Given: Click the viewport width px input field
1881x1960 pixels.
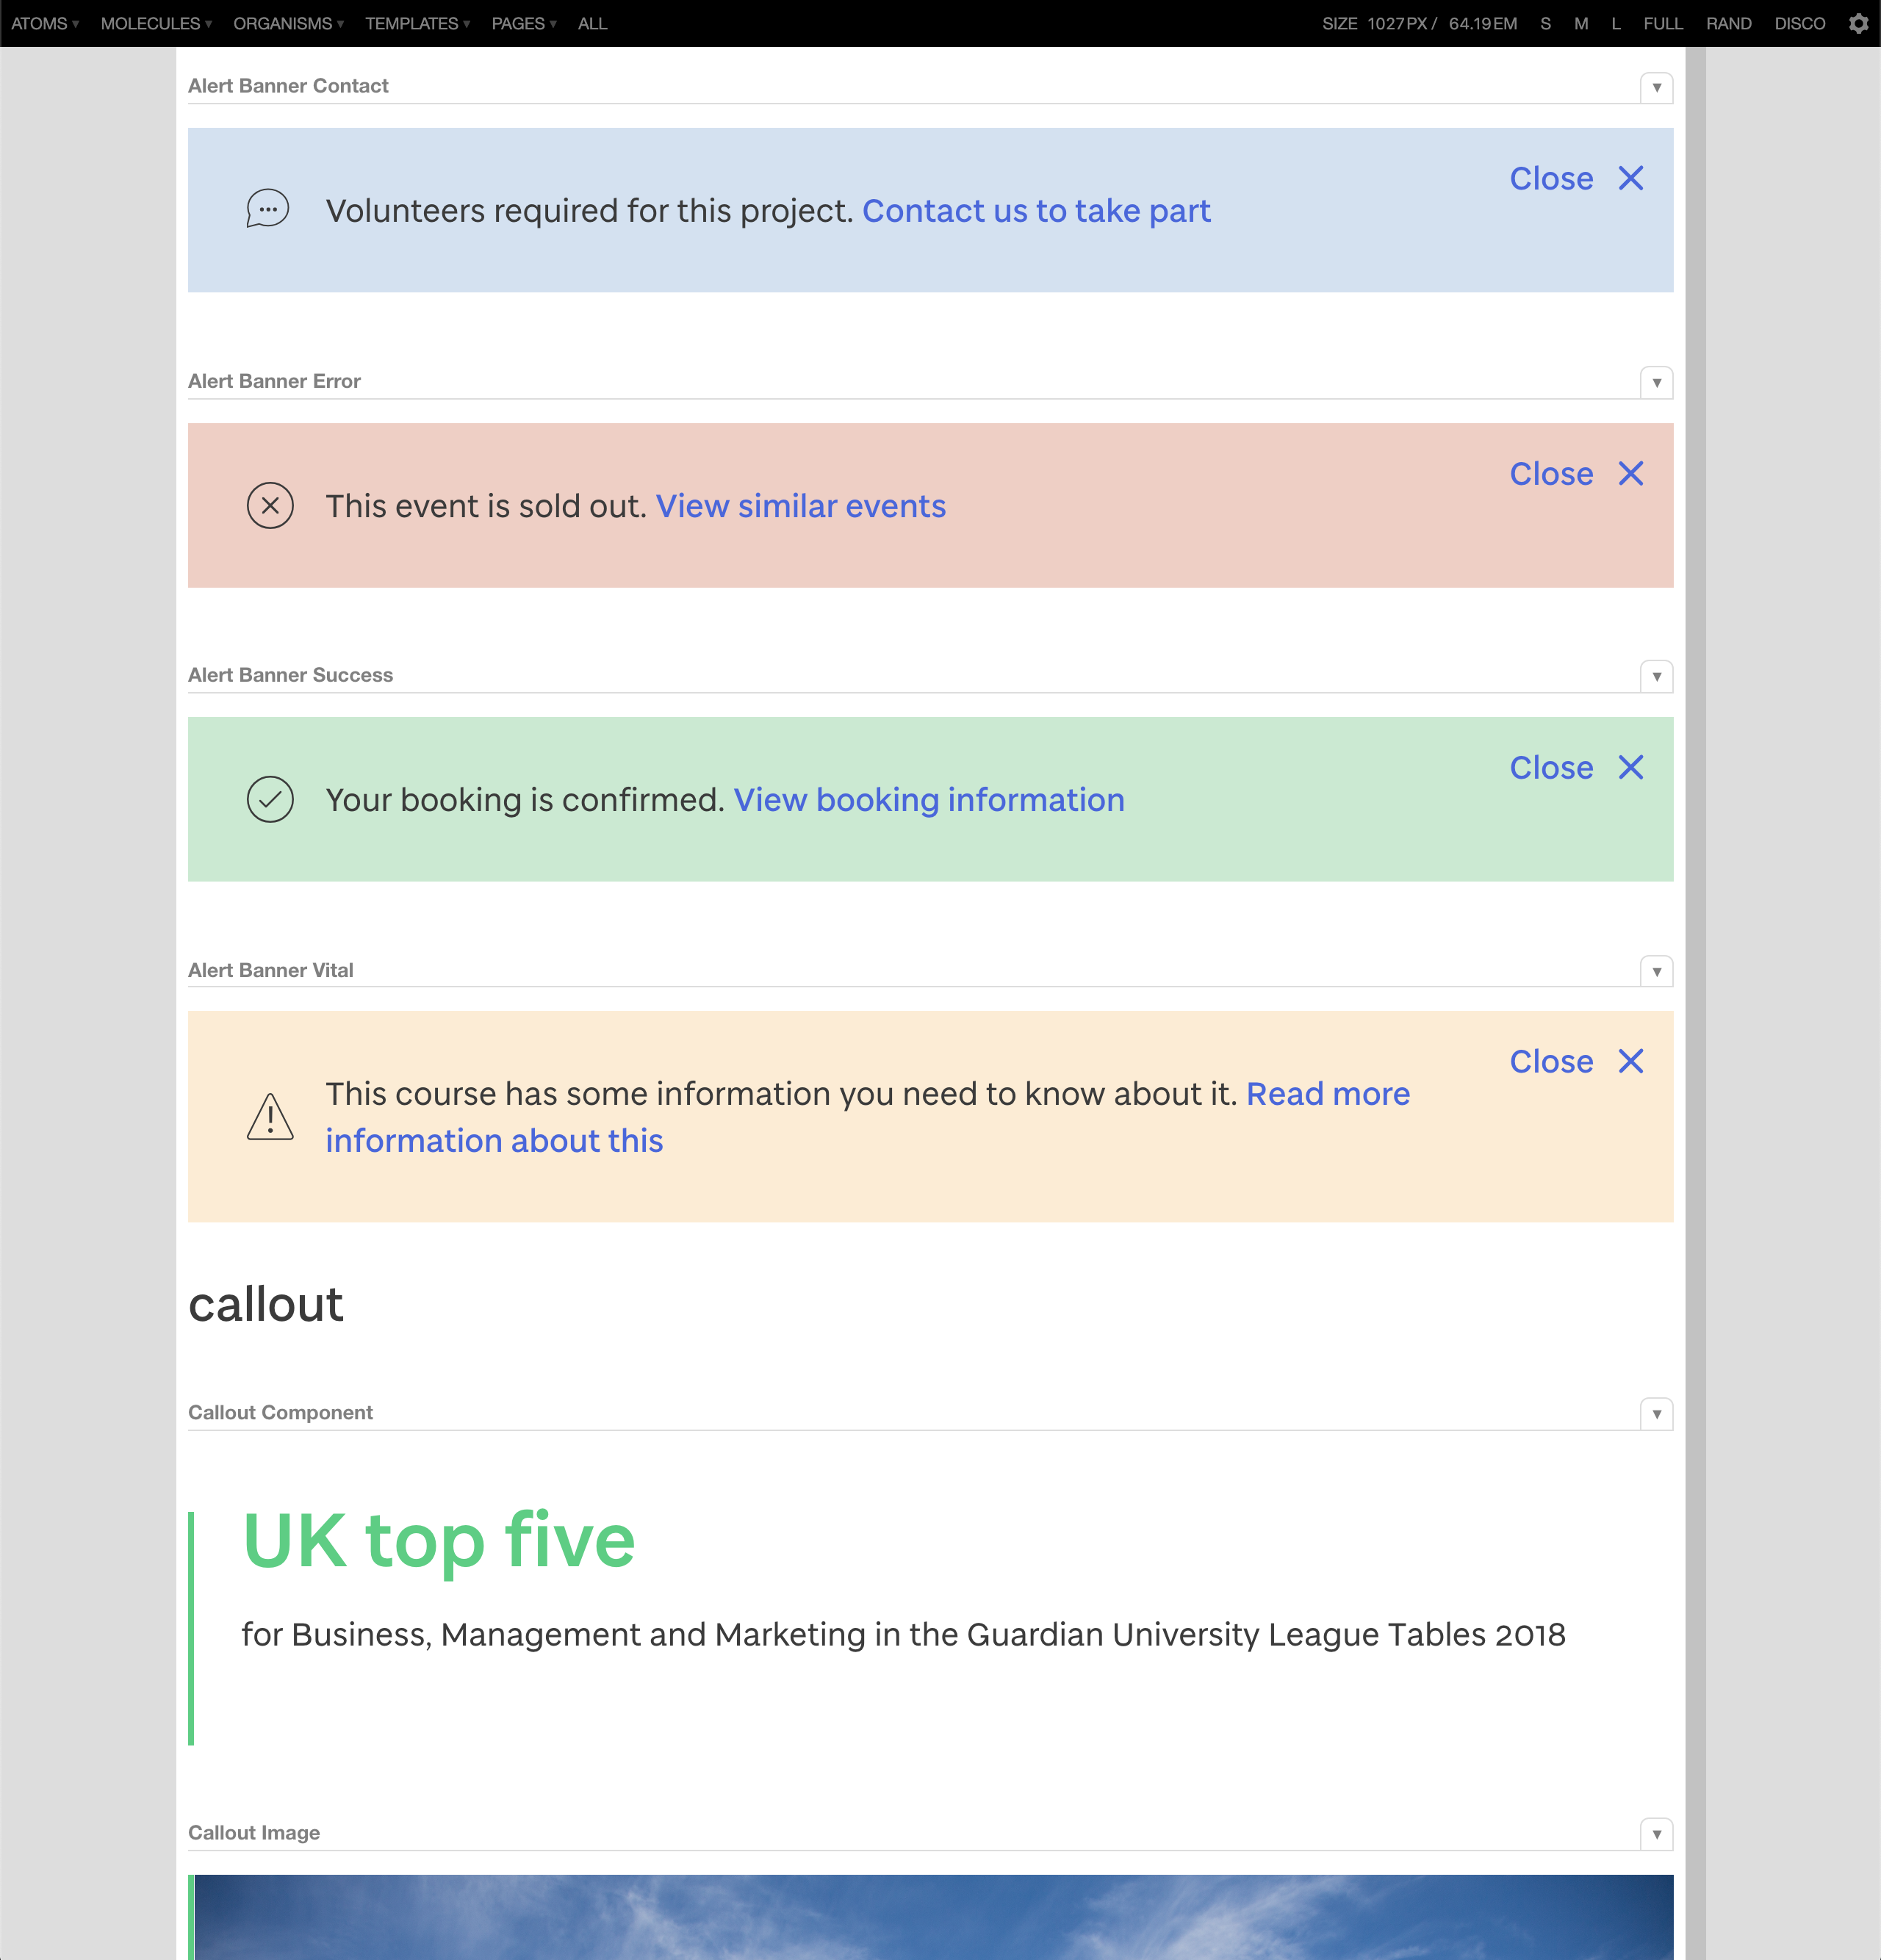Looking at the screenshot, I should click(1384, 23).
